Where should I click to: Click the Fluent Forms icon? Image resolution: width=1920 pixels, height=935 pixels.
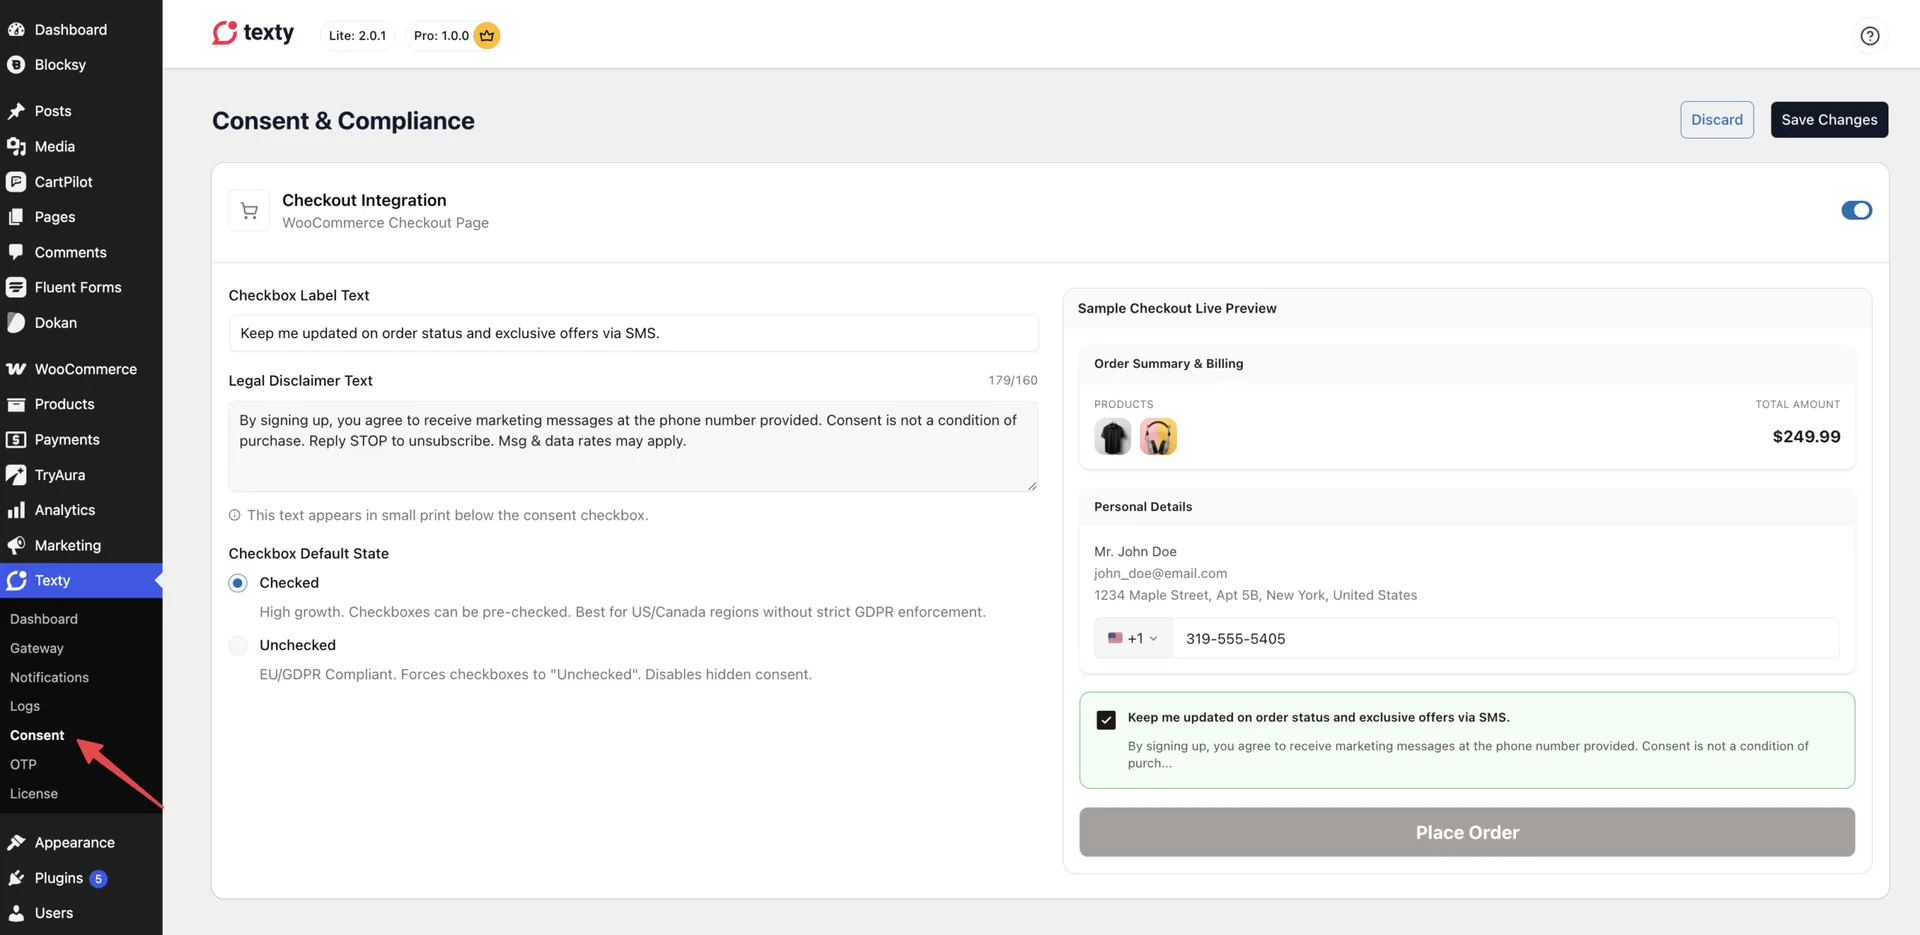(16, 287)
